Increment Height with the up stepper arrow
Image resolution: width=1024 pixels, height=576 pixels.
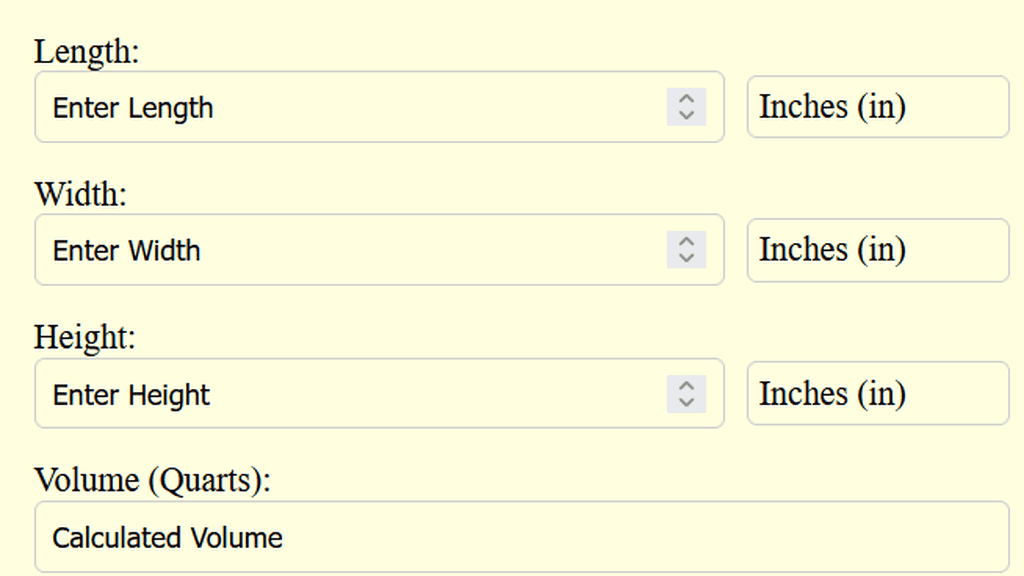(x=686, y=386)
